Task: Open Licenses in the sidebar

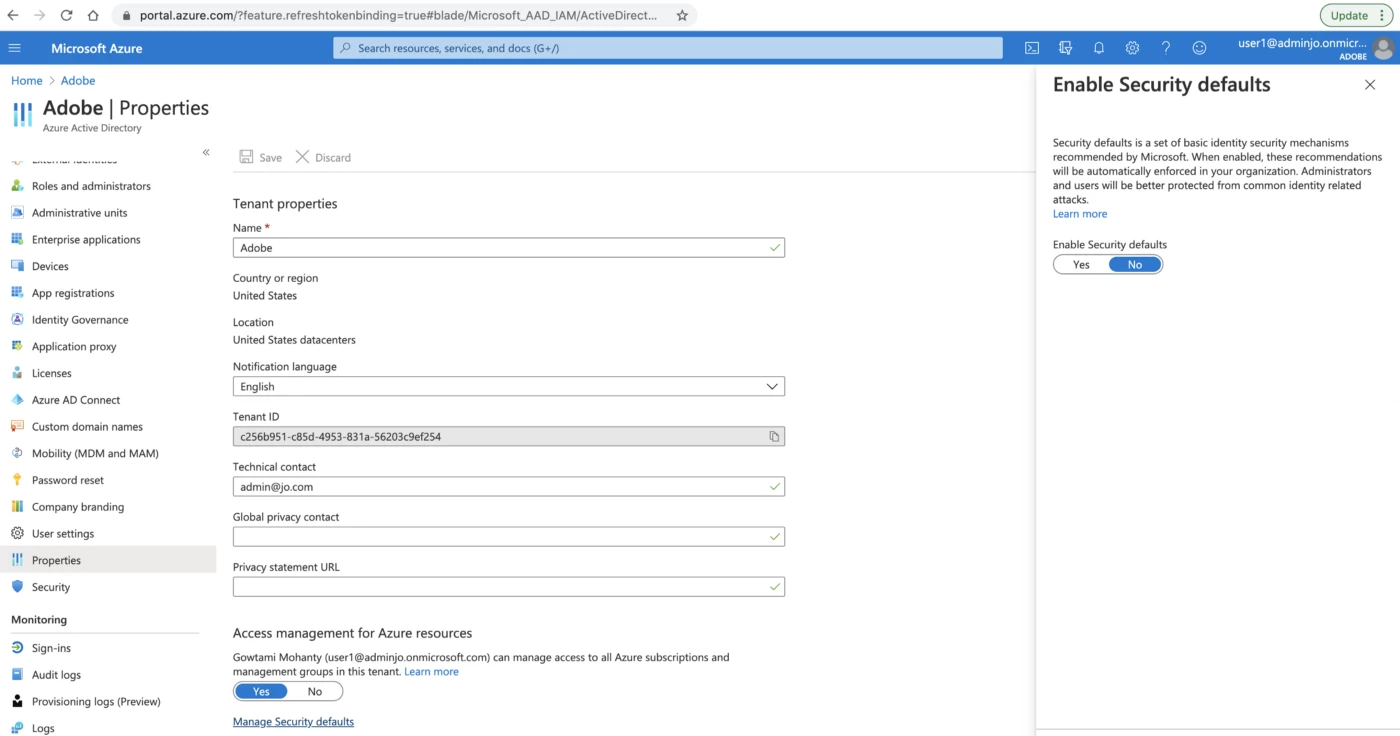Action: [52, 373]
